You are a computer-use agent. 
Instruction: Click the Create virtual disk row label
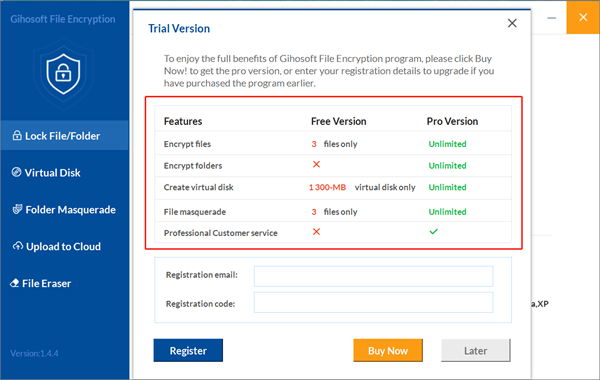pyautogui.click(x=199, y=187)
